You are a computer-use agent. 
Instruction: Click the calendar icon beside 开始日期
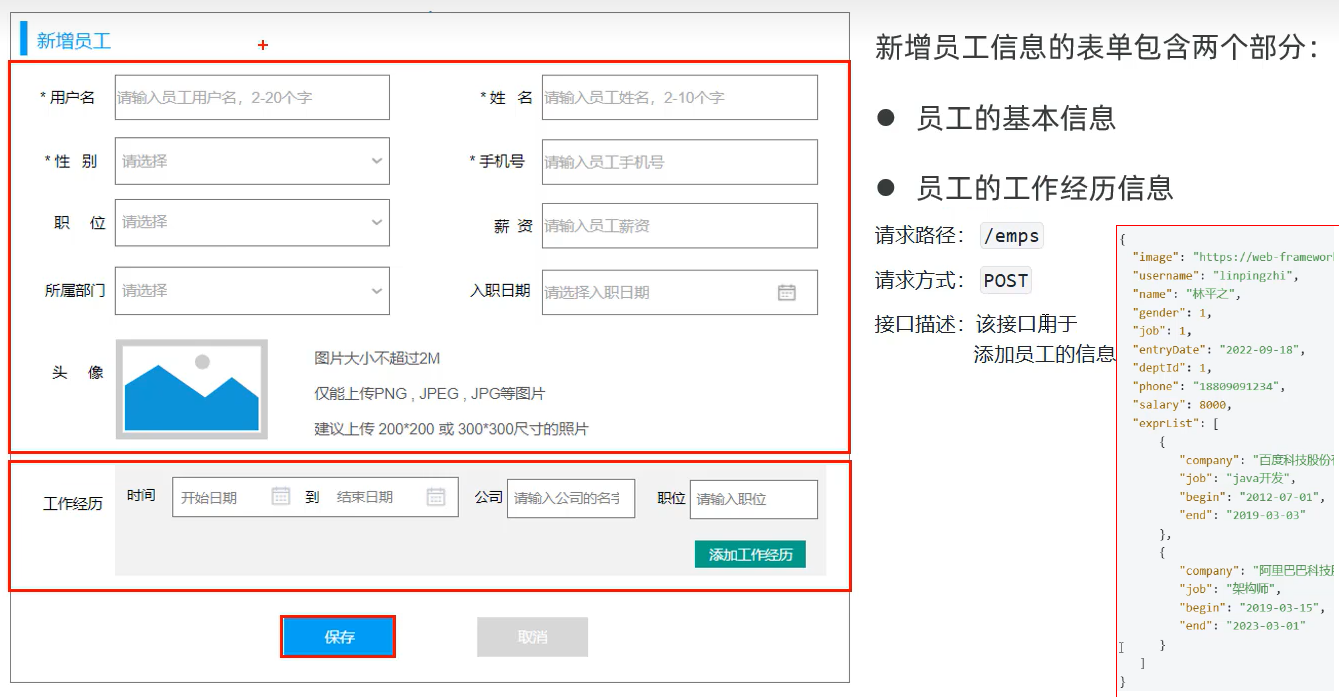coord(281,497)
